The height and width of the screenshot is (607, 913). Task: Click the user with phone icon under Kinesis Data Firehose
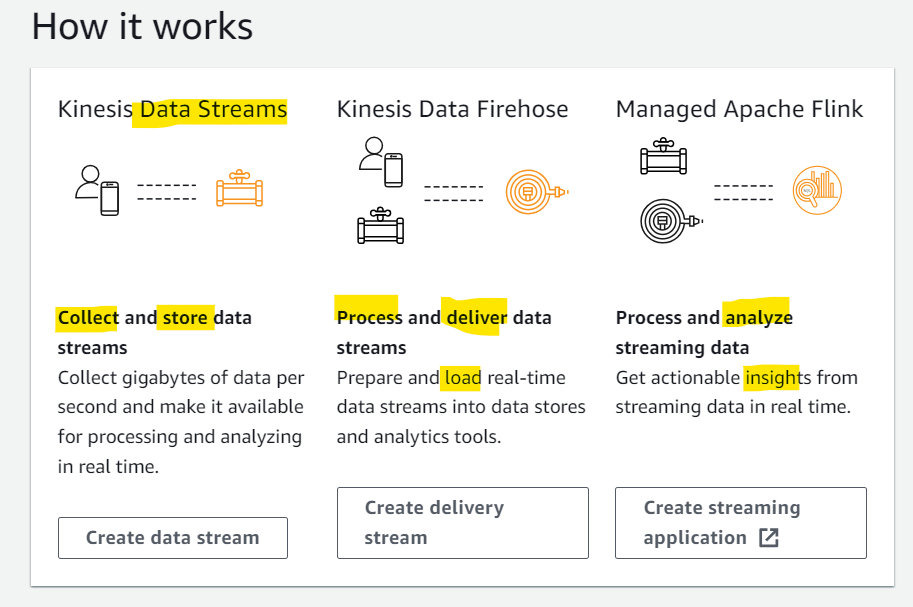[381, 162]
